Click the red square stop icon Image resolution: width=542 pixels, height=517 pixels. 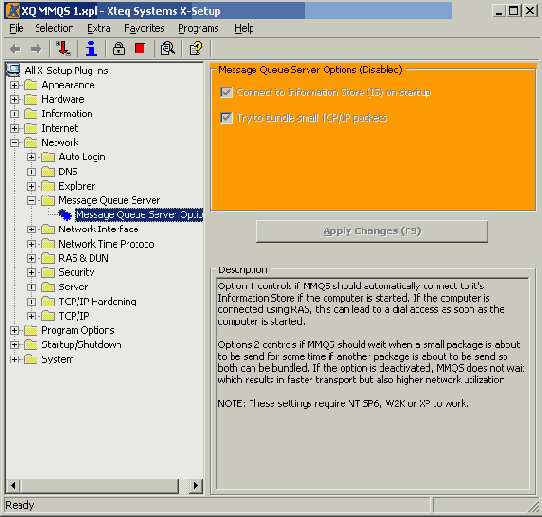point(140,48)
